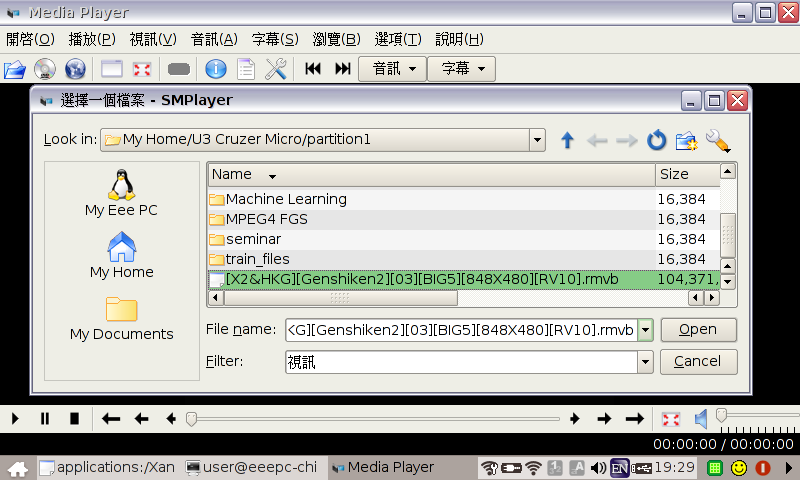
Task: Mute audio using the speaker icon
Action: point(702,418)
